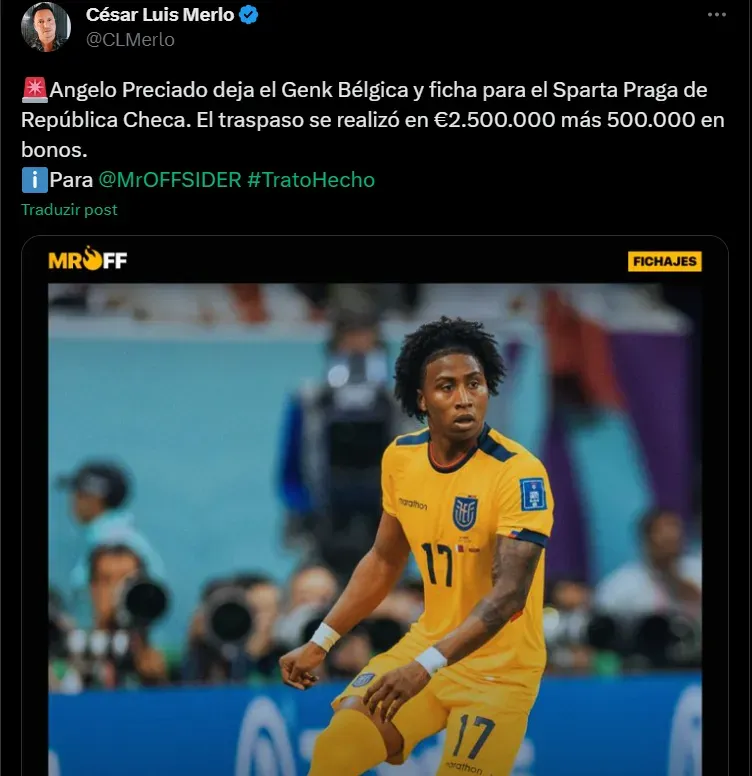752x776 pixels.
Task: Open the three-dot more options menu
Action: pos(716,15)
